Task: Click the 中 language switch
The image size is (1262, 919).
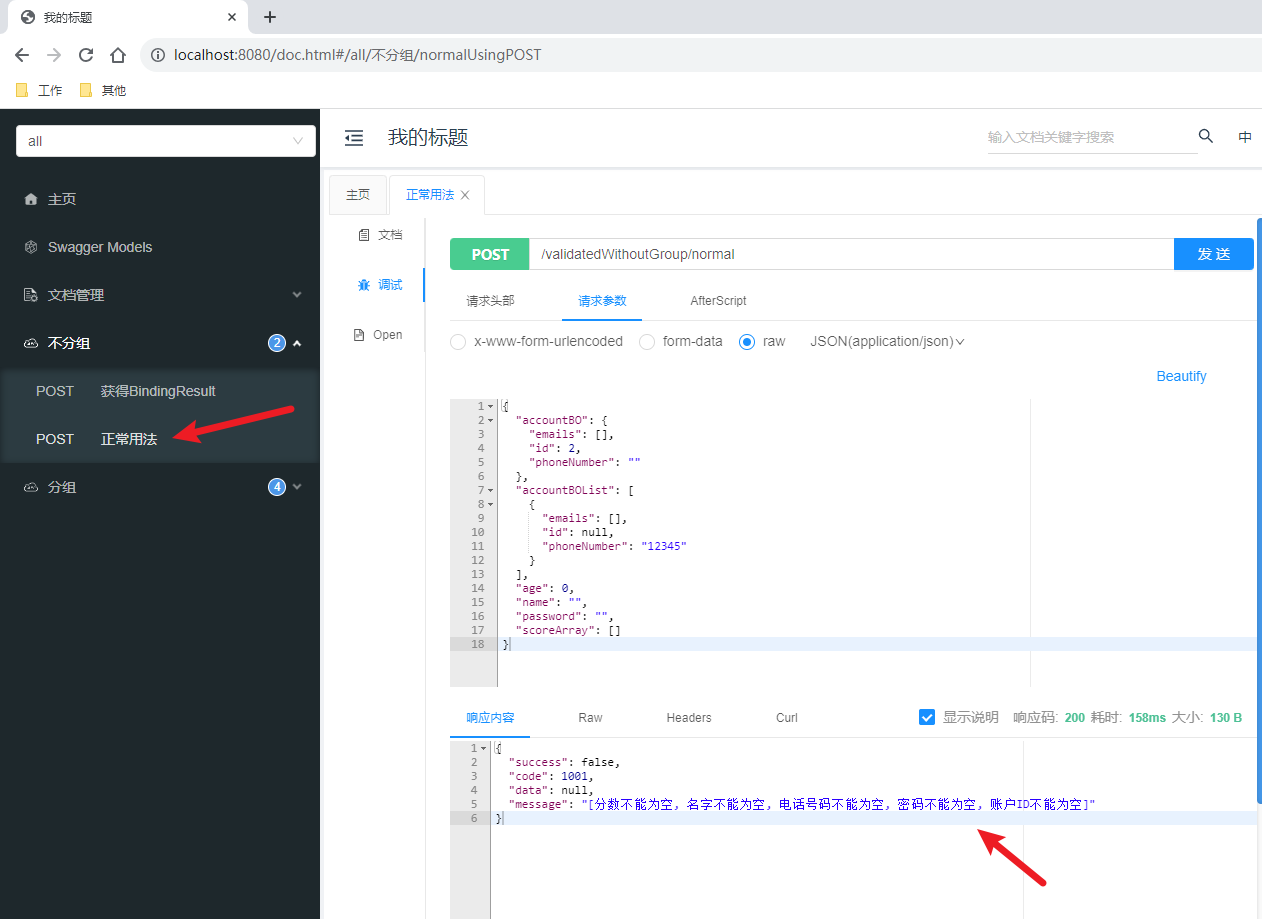Action: pos(1245,137)
